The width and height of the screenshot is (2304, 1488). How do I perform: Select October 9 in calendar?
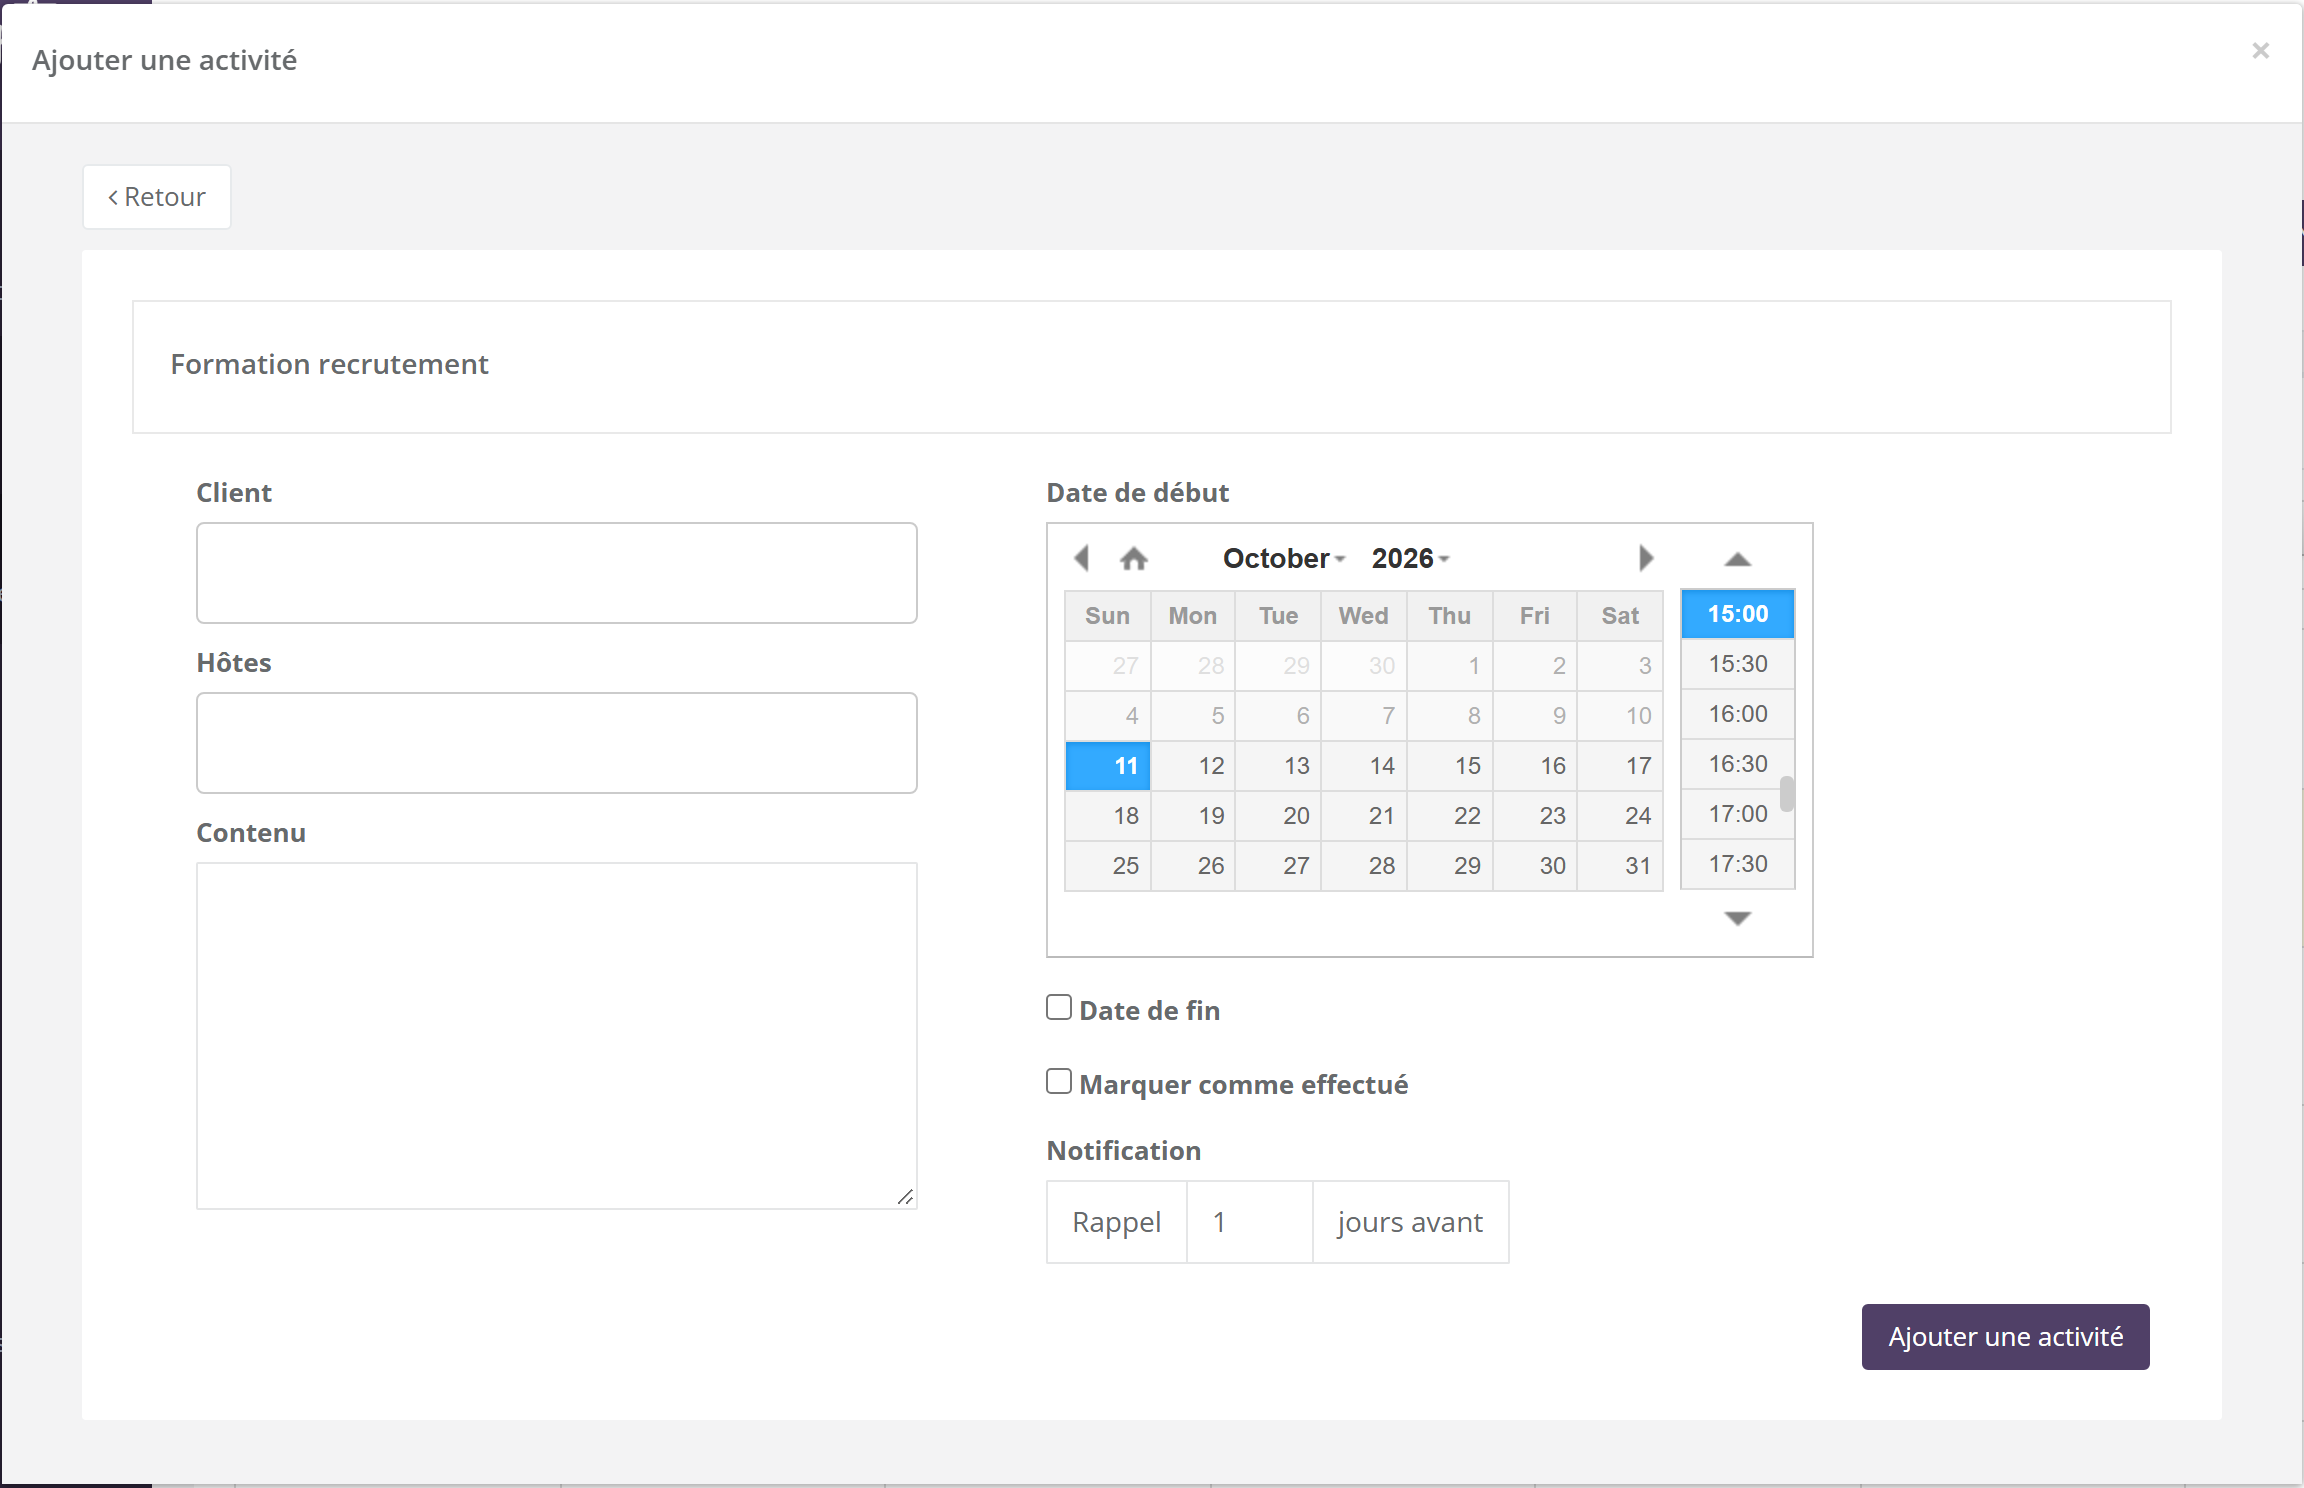(x=1535, y=716)
